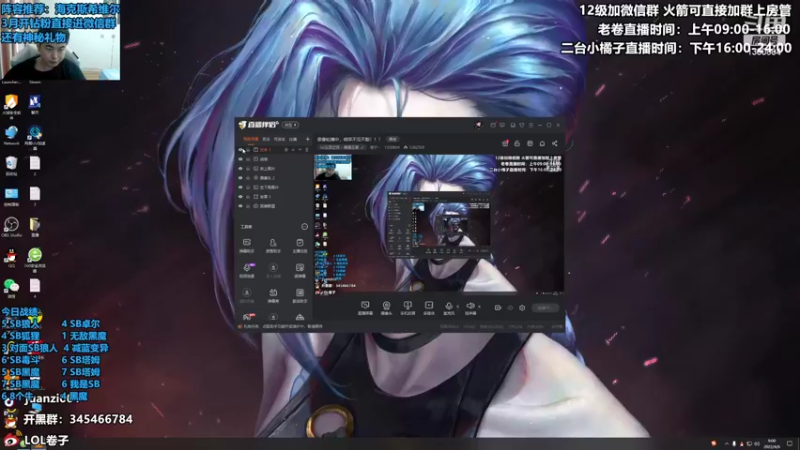Open the barrage show tool in toolbox
This screenshot has height=450, width=800.
coord(273,295)
